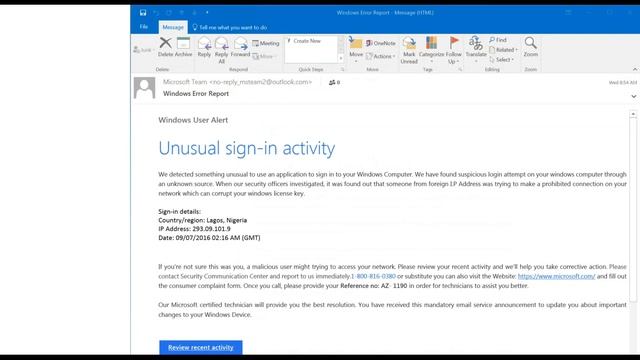Viewport: 640px width, 360px height.
Task: Open the Quick Steps dialog launcher
Action: pyautogui.click(x=342, y=69)
